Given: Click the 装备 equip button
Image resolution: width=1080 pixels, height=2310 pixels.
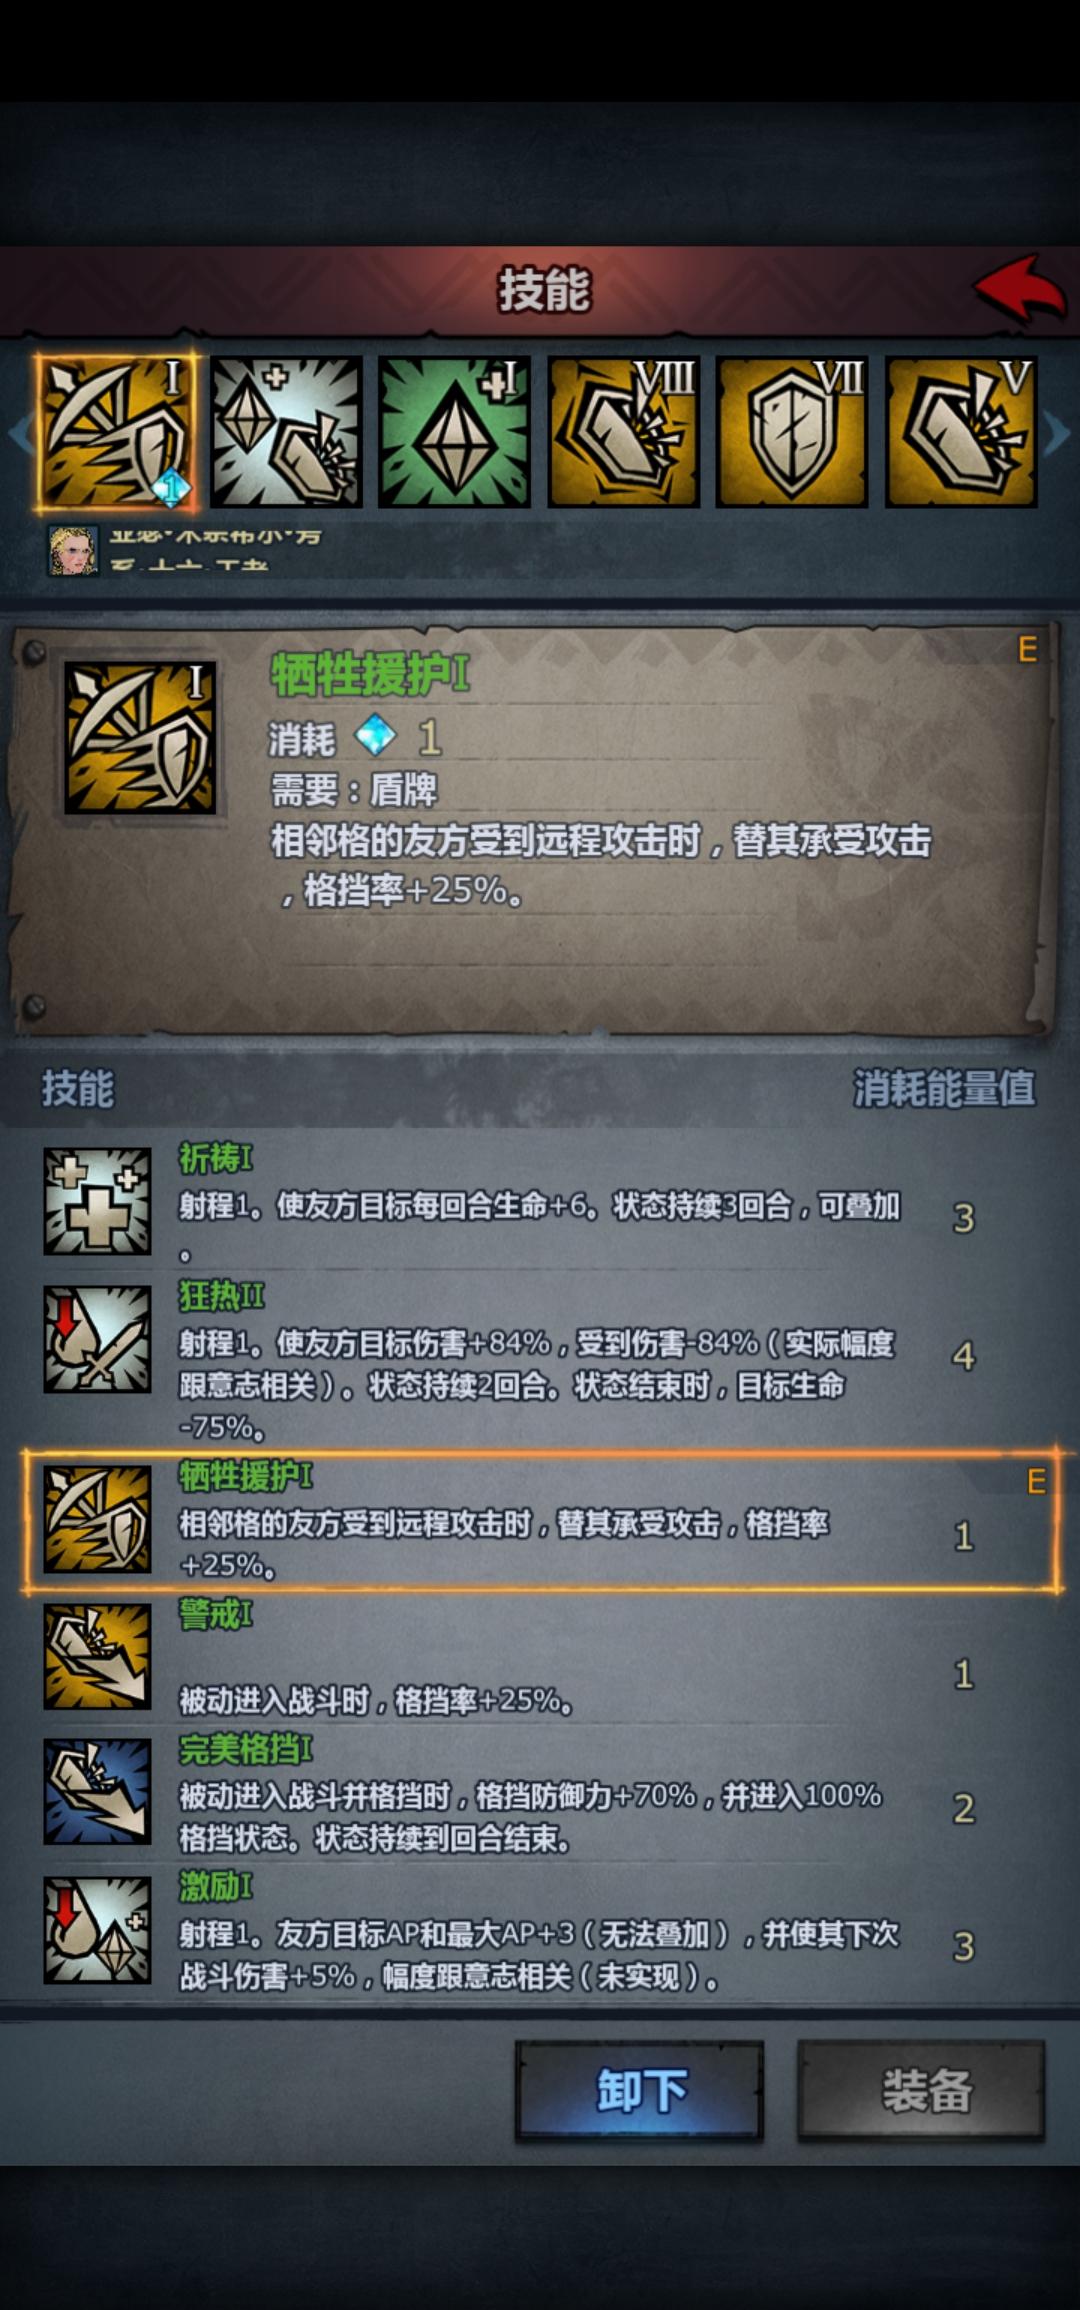Looking at the screenshot, I should point(922,2090).
